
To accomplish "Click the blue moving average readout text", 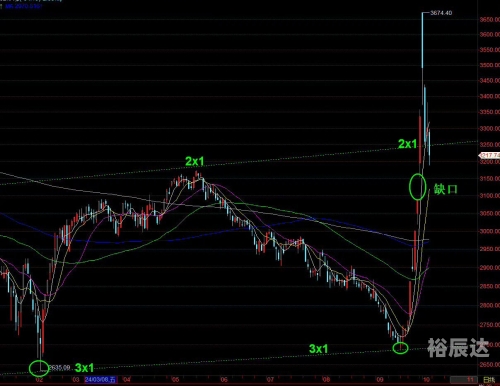I will click(23, 6).
